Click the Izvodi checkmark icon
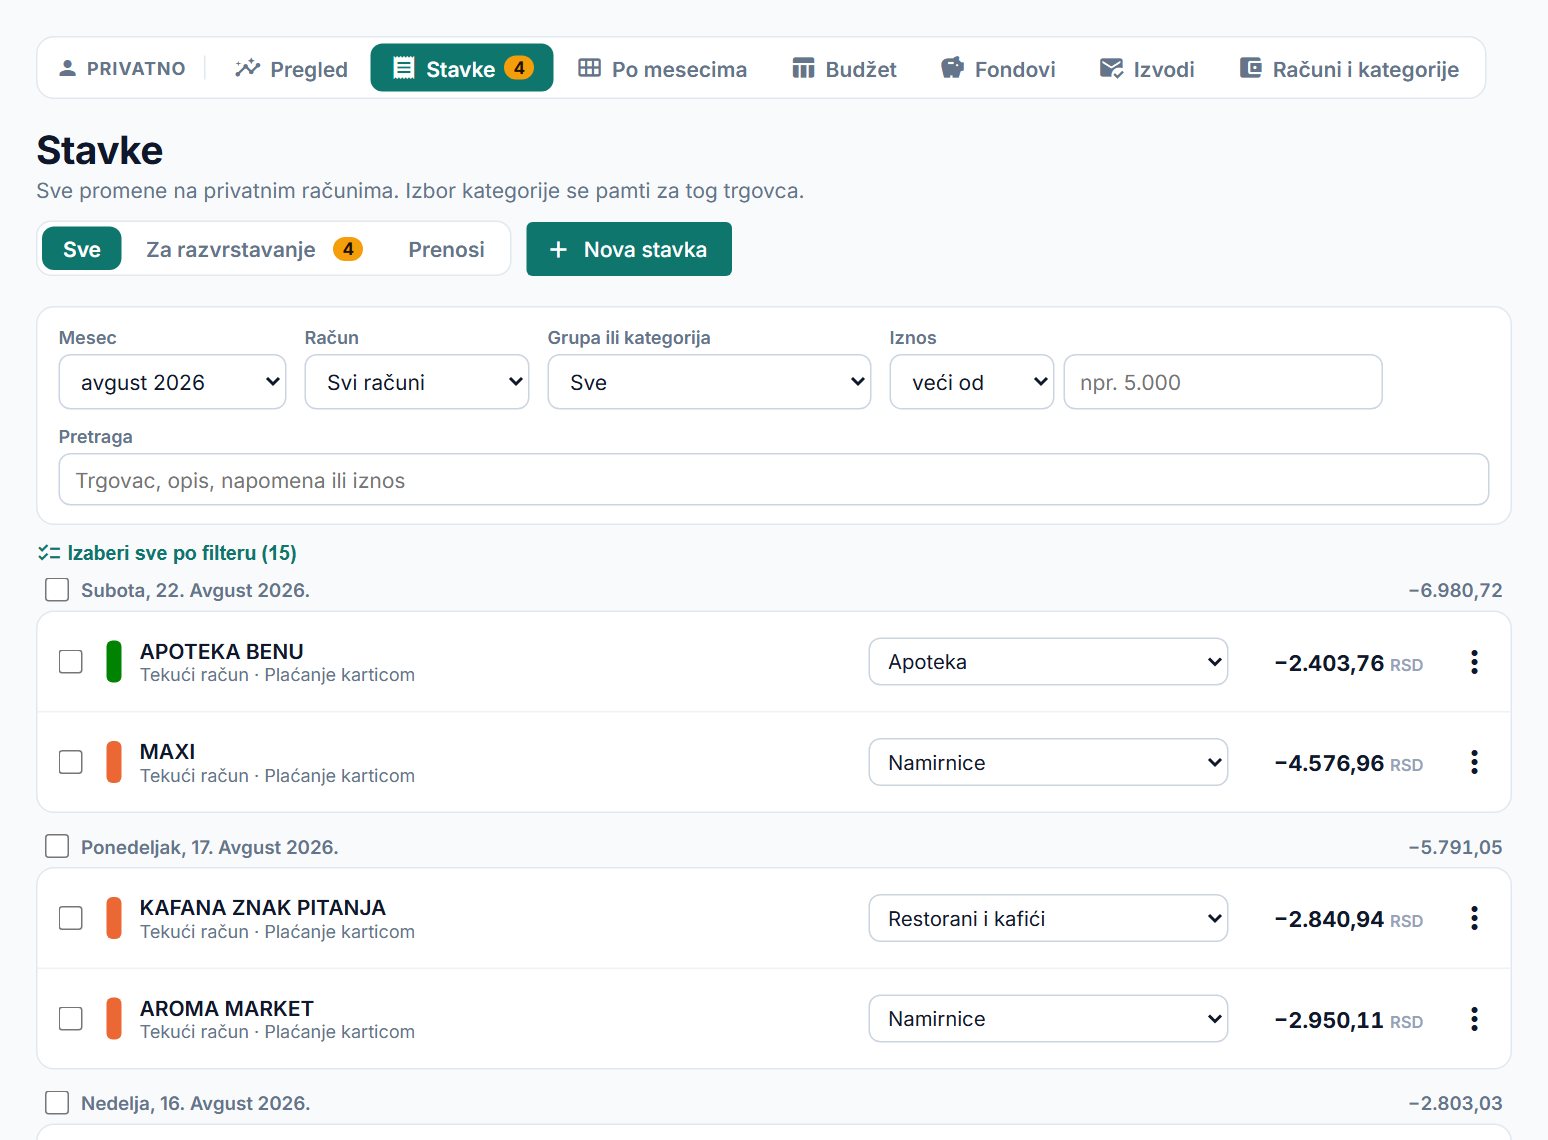 point(1111,68)
